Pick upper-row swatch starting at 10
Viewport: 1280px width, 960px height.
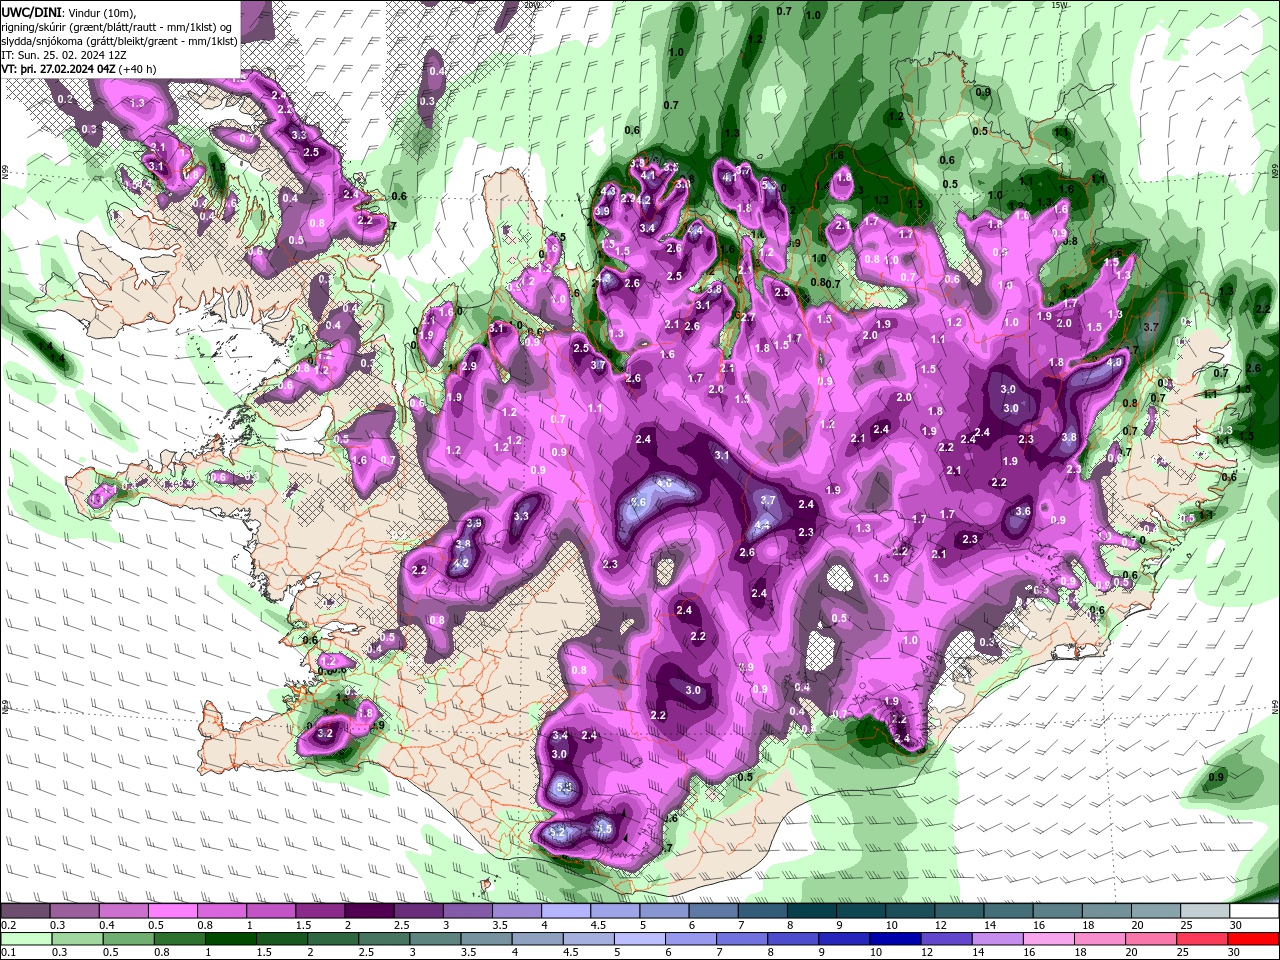pos(909,911)
